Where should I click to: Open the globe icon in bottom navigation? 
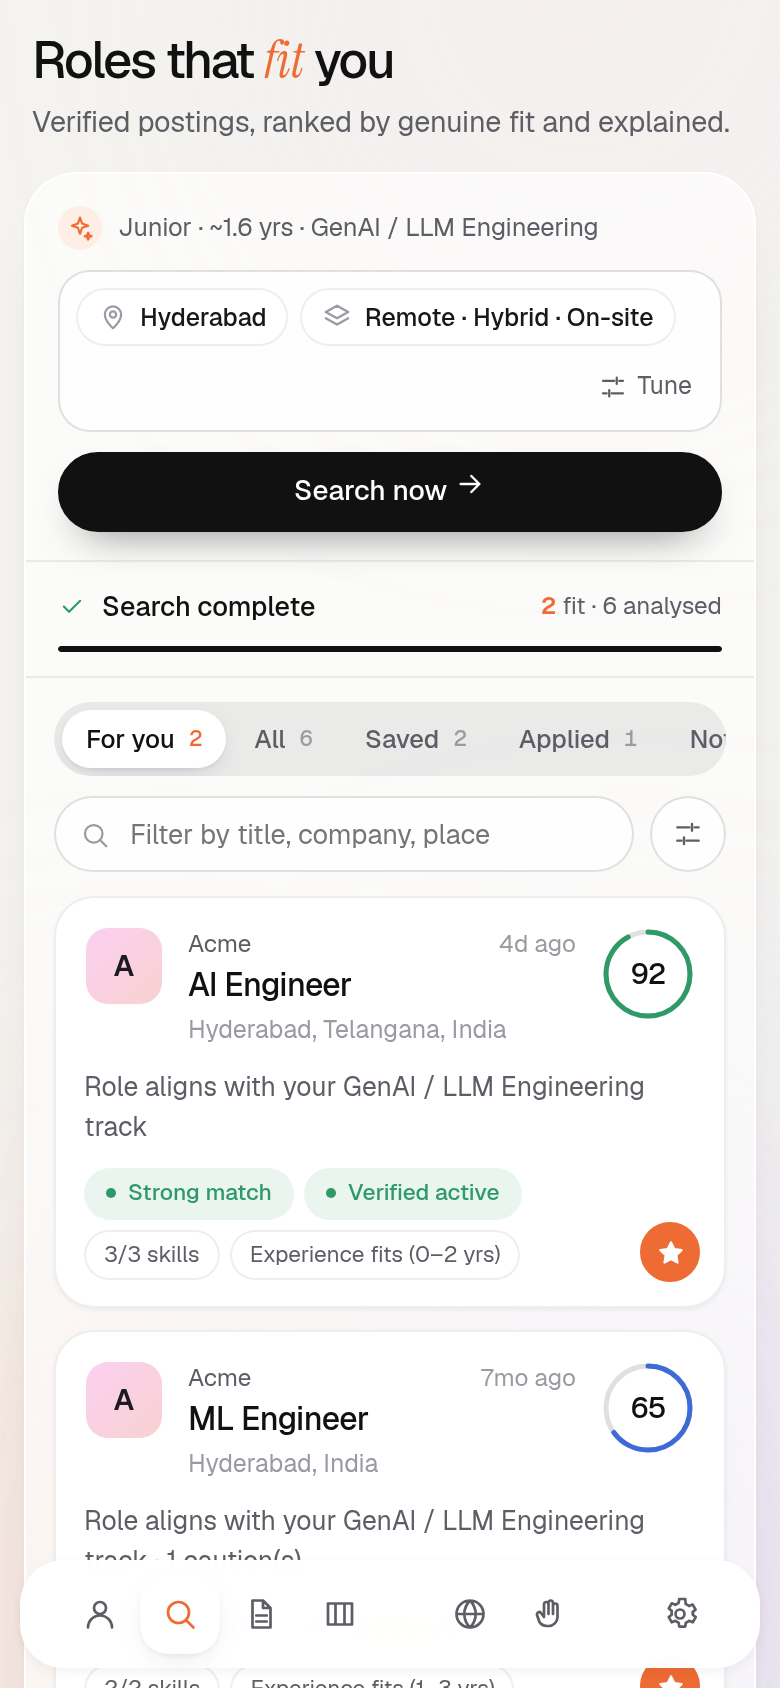click(470, 1614)
